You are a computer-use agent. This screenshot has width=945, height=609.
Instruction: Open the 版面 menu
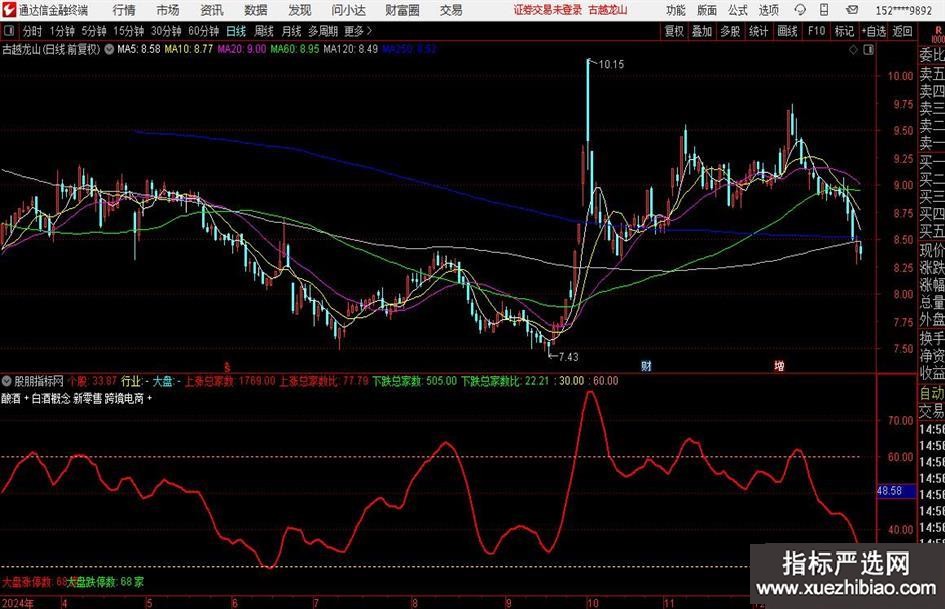(706, 10)
